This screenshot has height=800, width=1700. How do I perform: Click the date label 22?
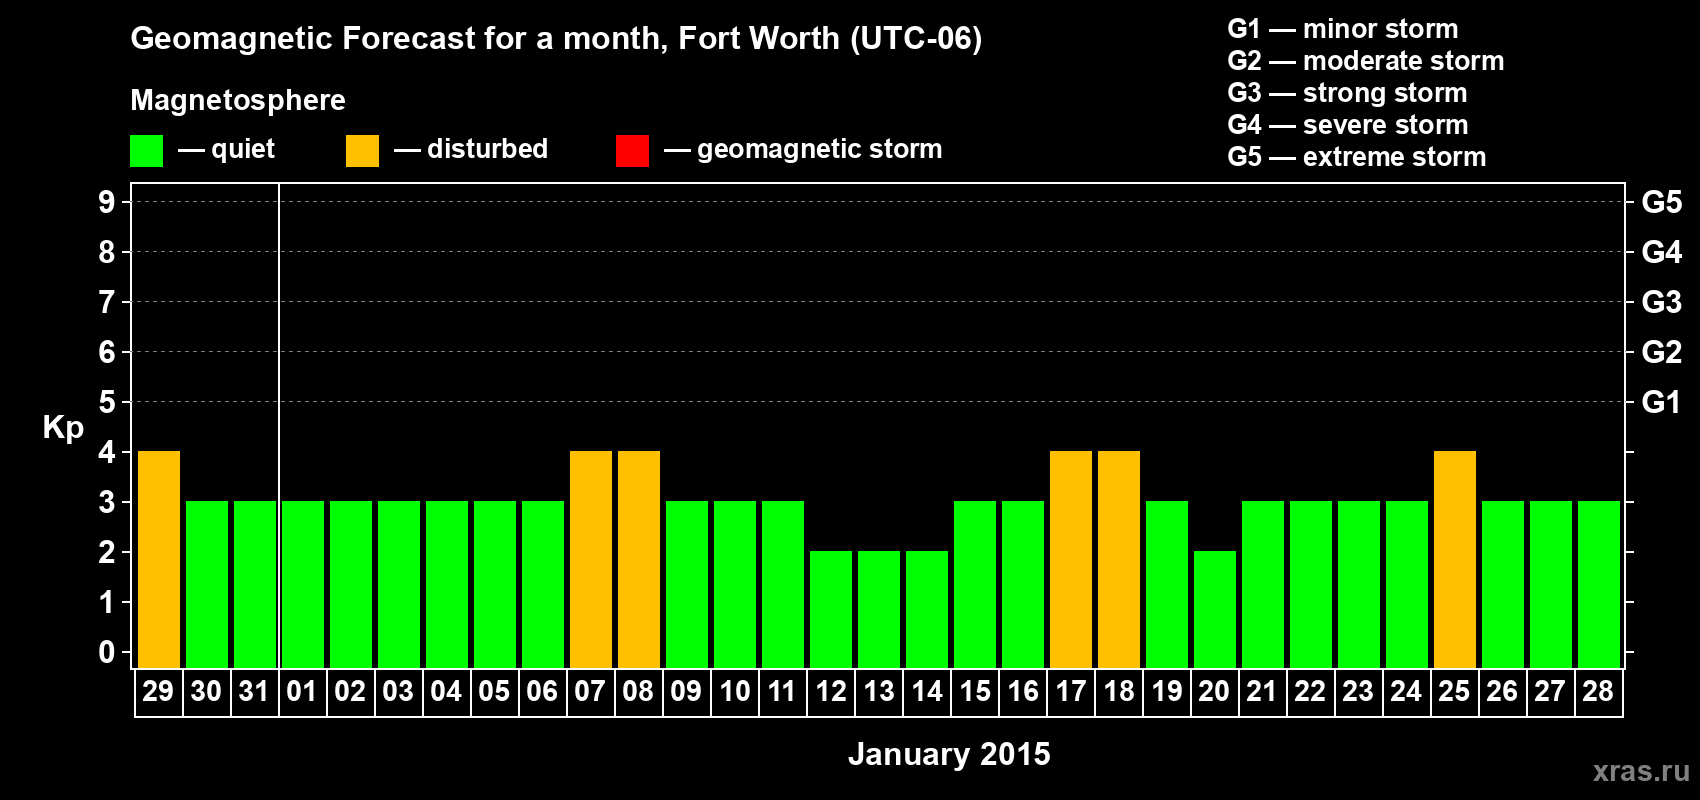[x=1310, y=692]
